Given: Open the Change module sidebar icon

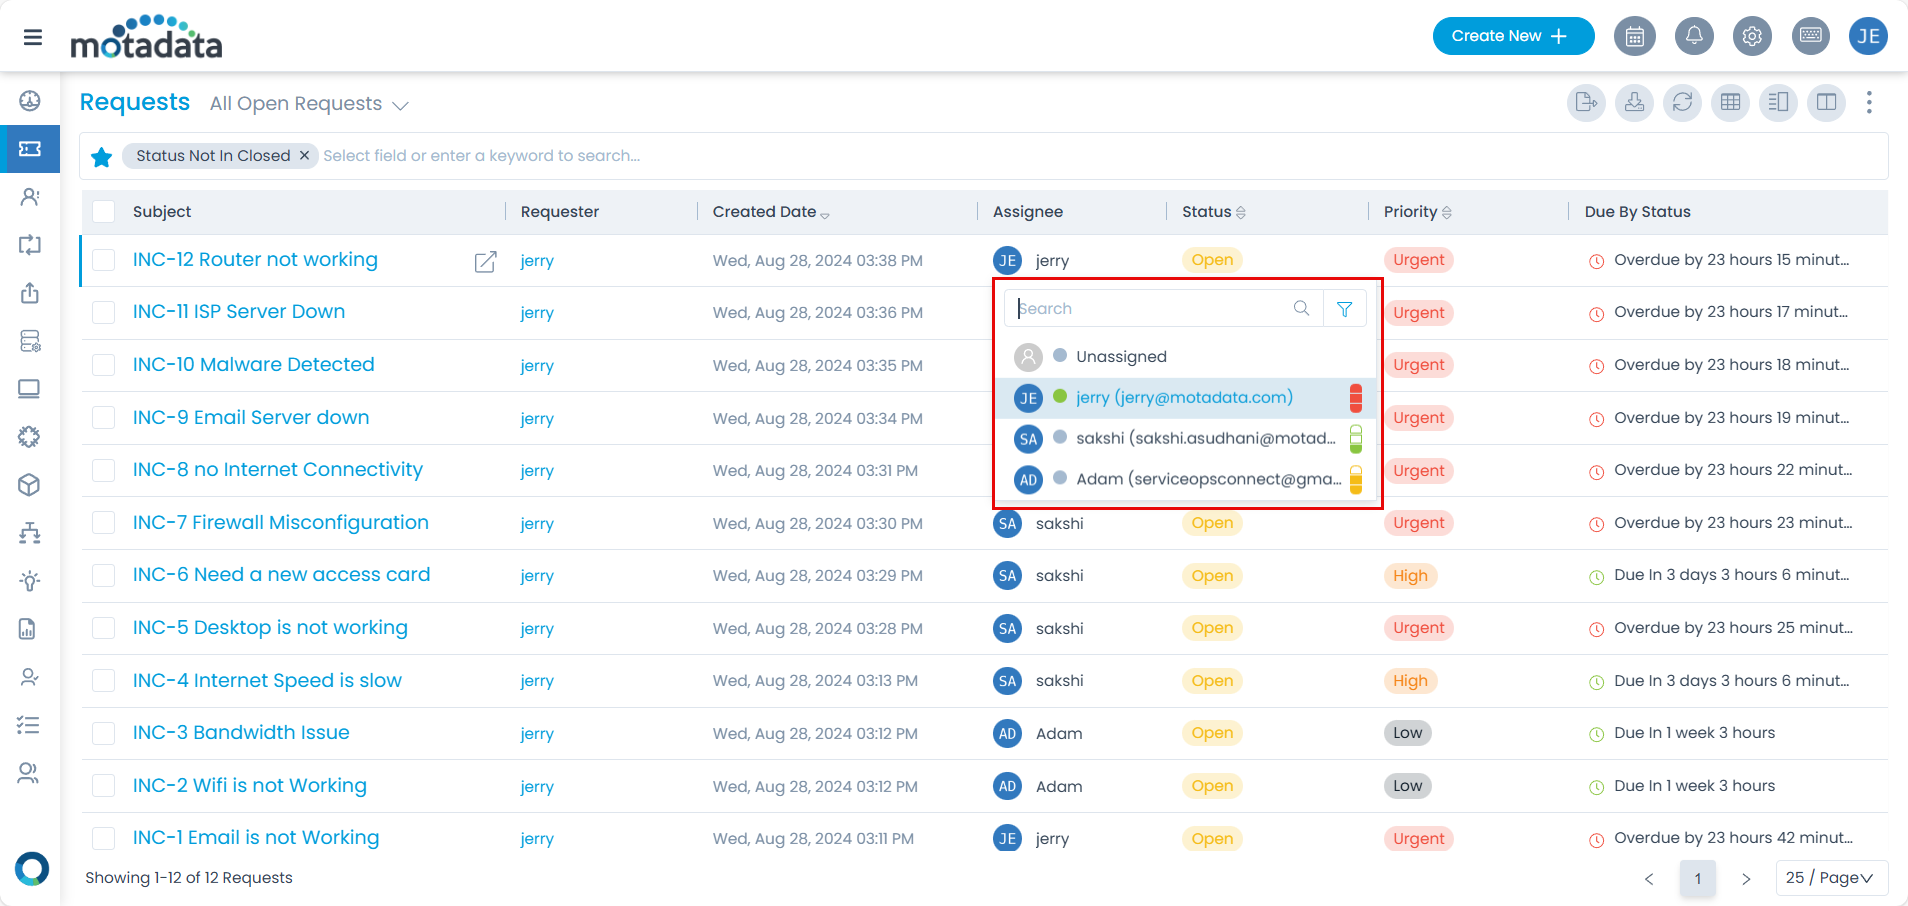Looking at the screenshot, I should (x=30, y=245).
